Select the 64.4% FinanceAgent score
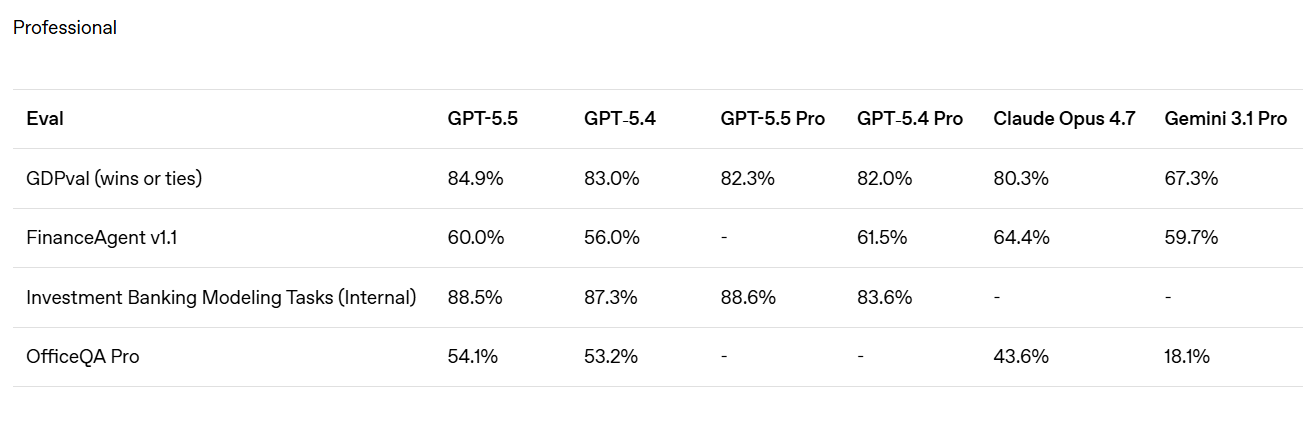Image resolution: width=1306 pixels, height=446 pixels. point(1021,238)
